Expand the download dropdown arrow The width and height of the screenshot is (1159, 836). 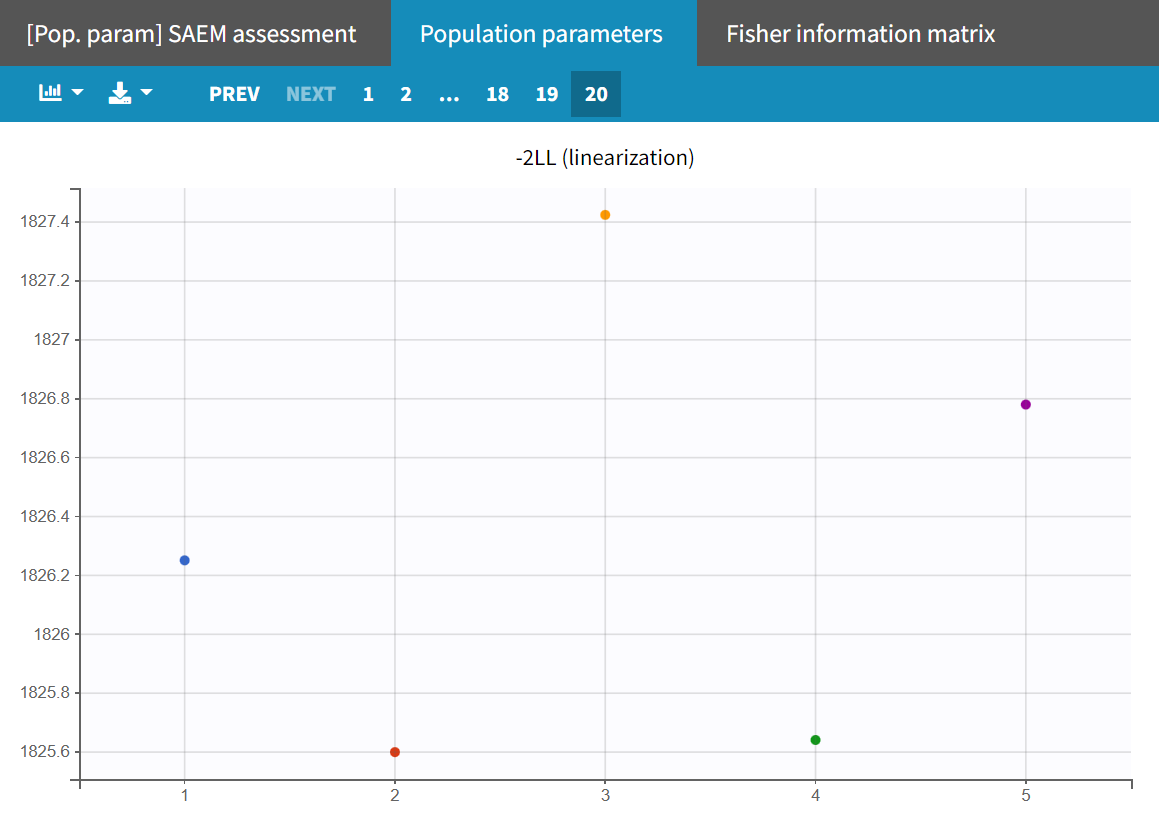(147, 93)
